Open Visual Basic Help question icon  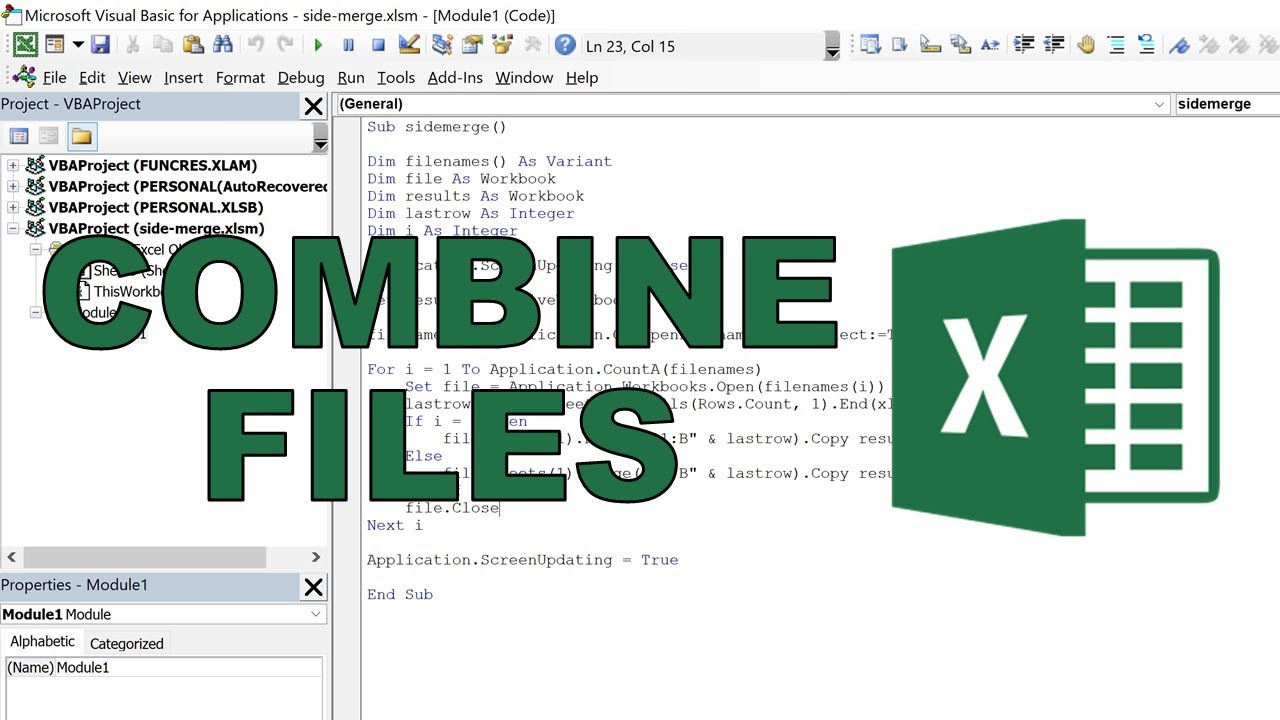(x=565, y=45)
